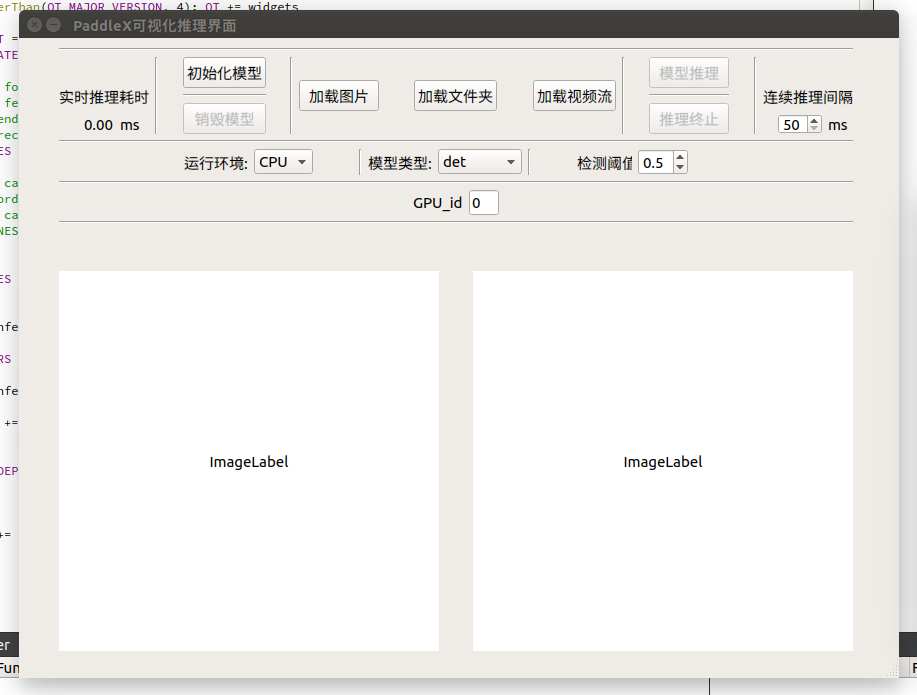Close the PaddleX window
The width and height of the screenshot is (917, 695).
click(x=35, y=25)
